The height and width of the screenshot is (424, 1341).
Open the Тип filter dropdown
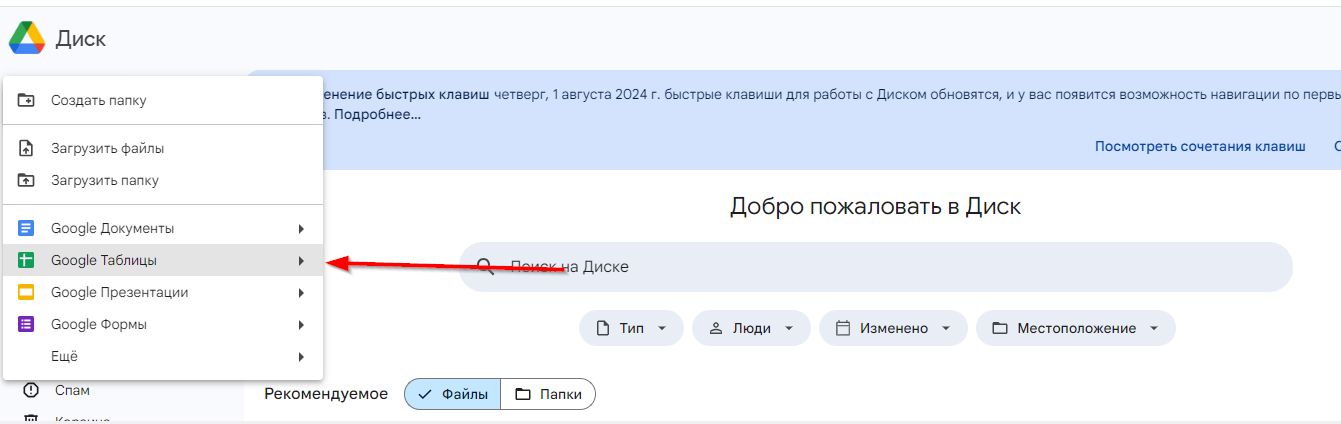(631, 328)
